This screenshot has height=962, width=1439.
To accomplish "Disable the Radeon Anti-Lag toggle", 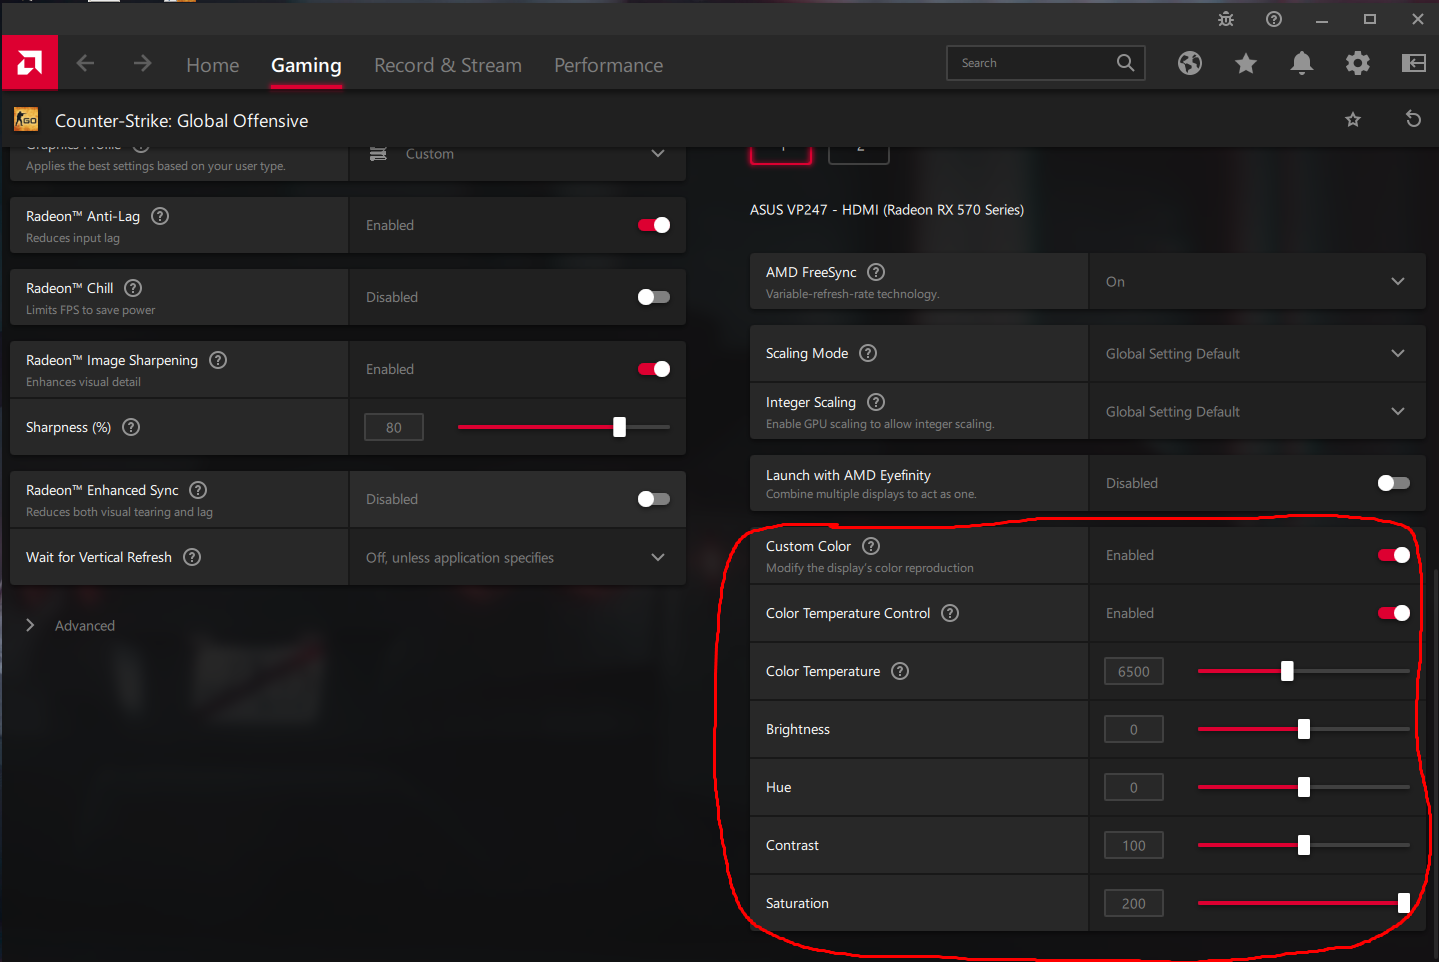I will point(654,225).
